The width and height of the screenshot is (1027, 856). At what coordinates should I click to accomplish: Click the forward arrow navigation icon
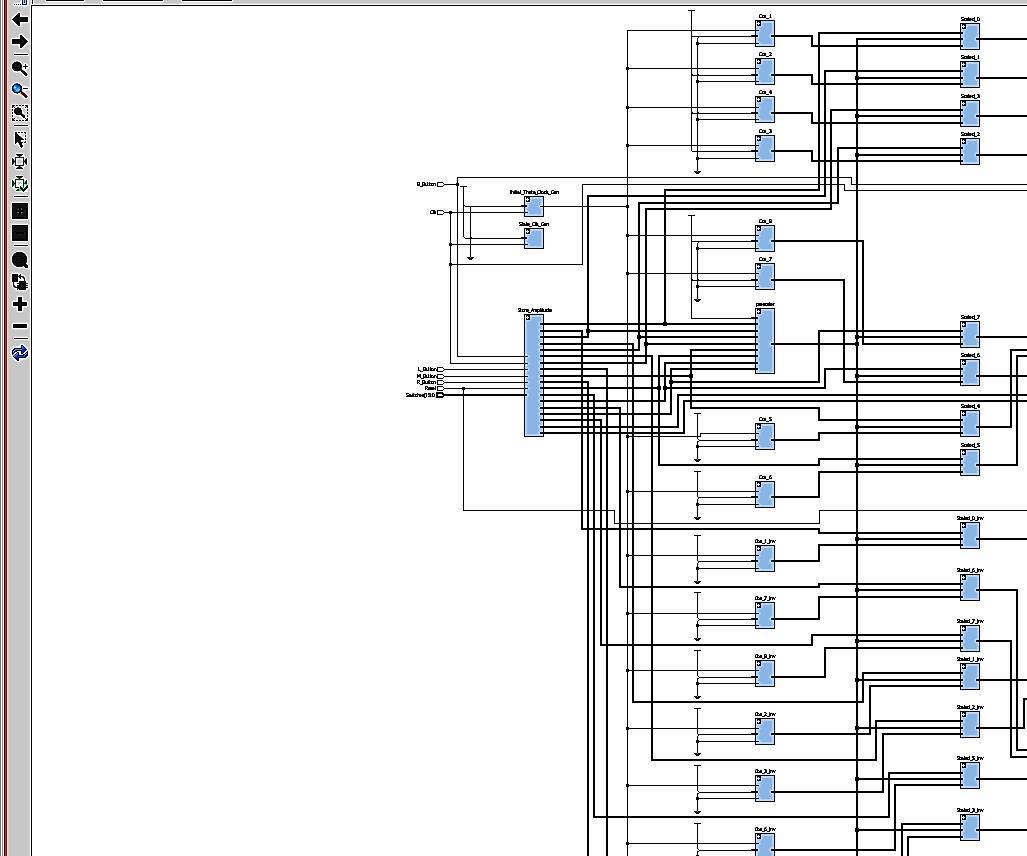click(19, 42)
